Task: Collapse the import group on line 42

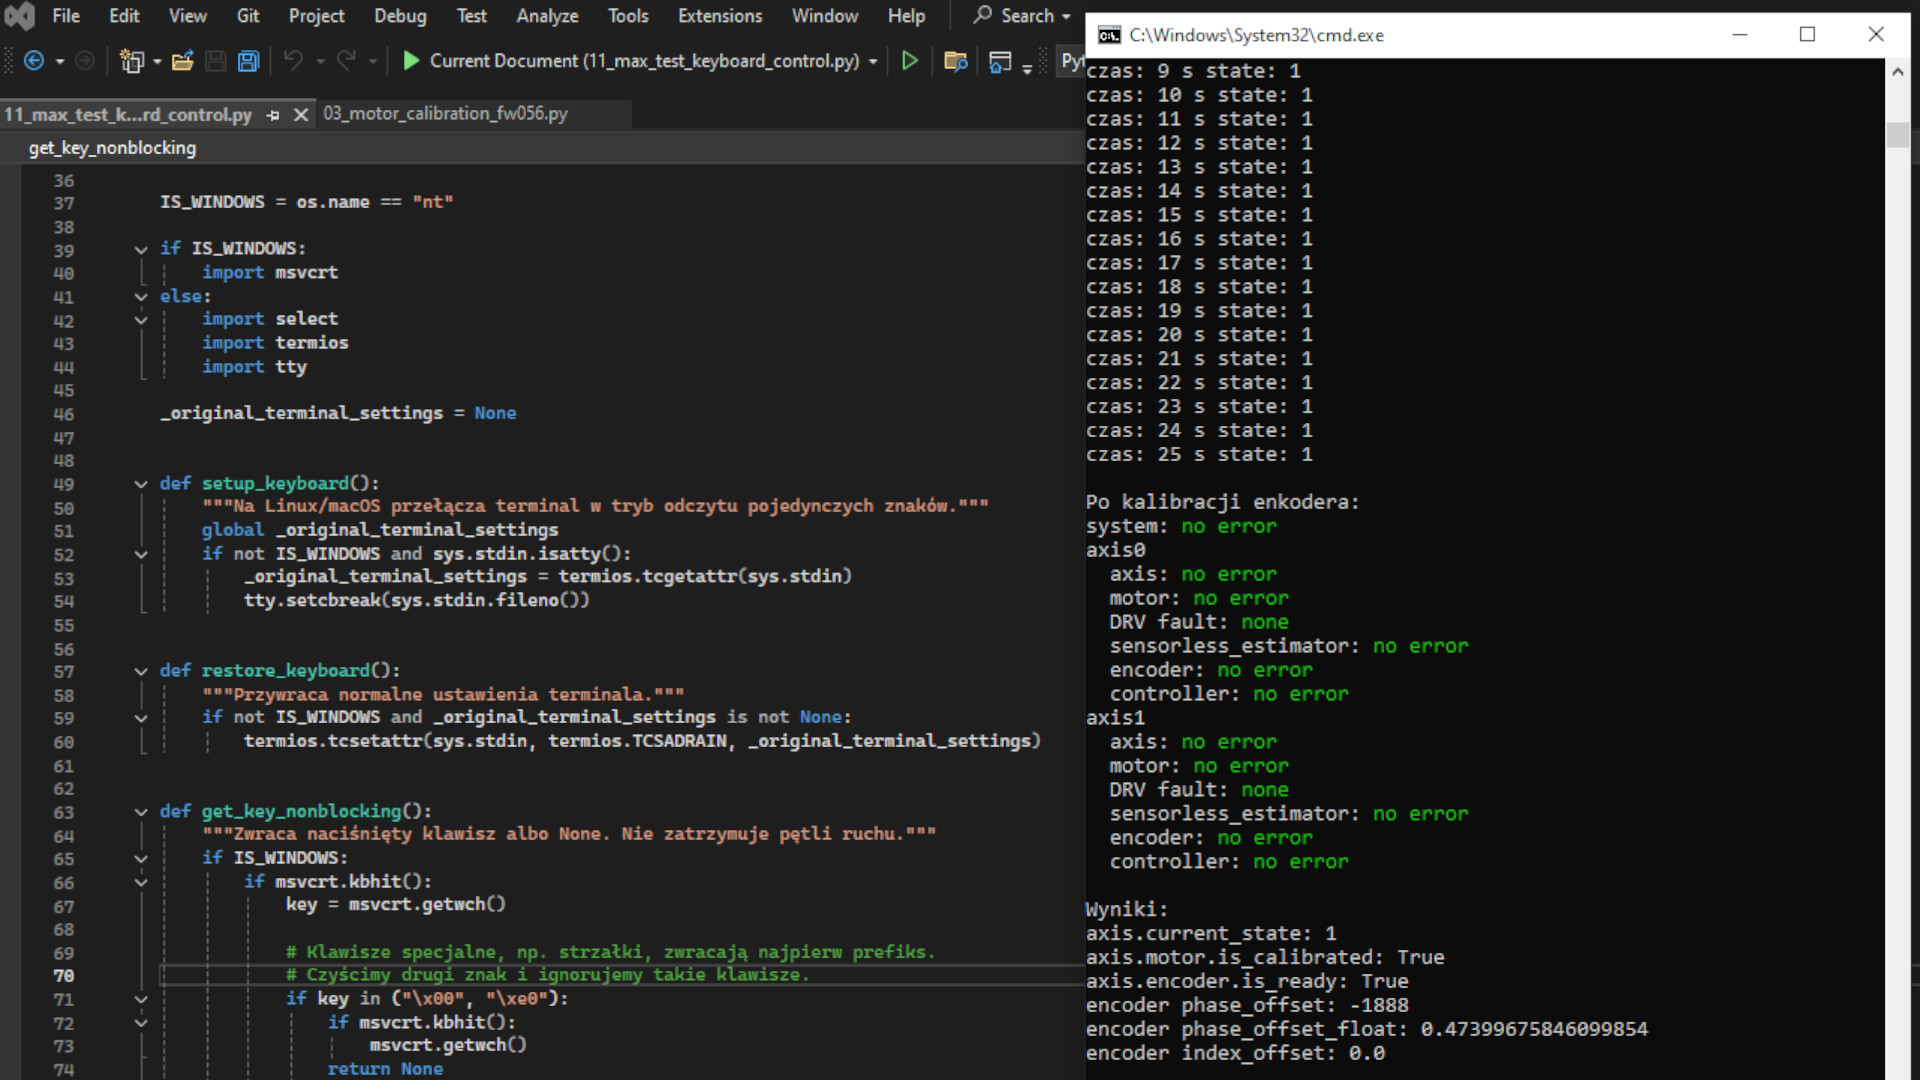Action: (x=141, y=320)
